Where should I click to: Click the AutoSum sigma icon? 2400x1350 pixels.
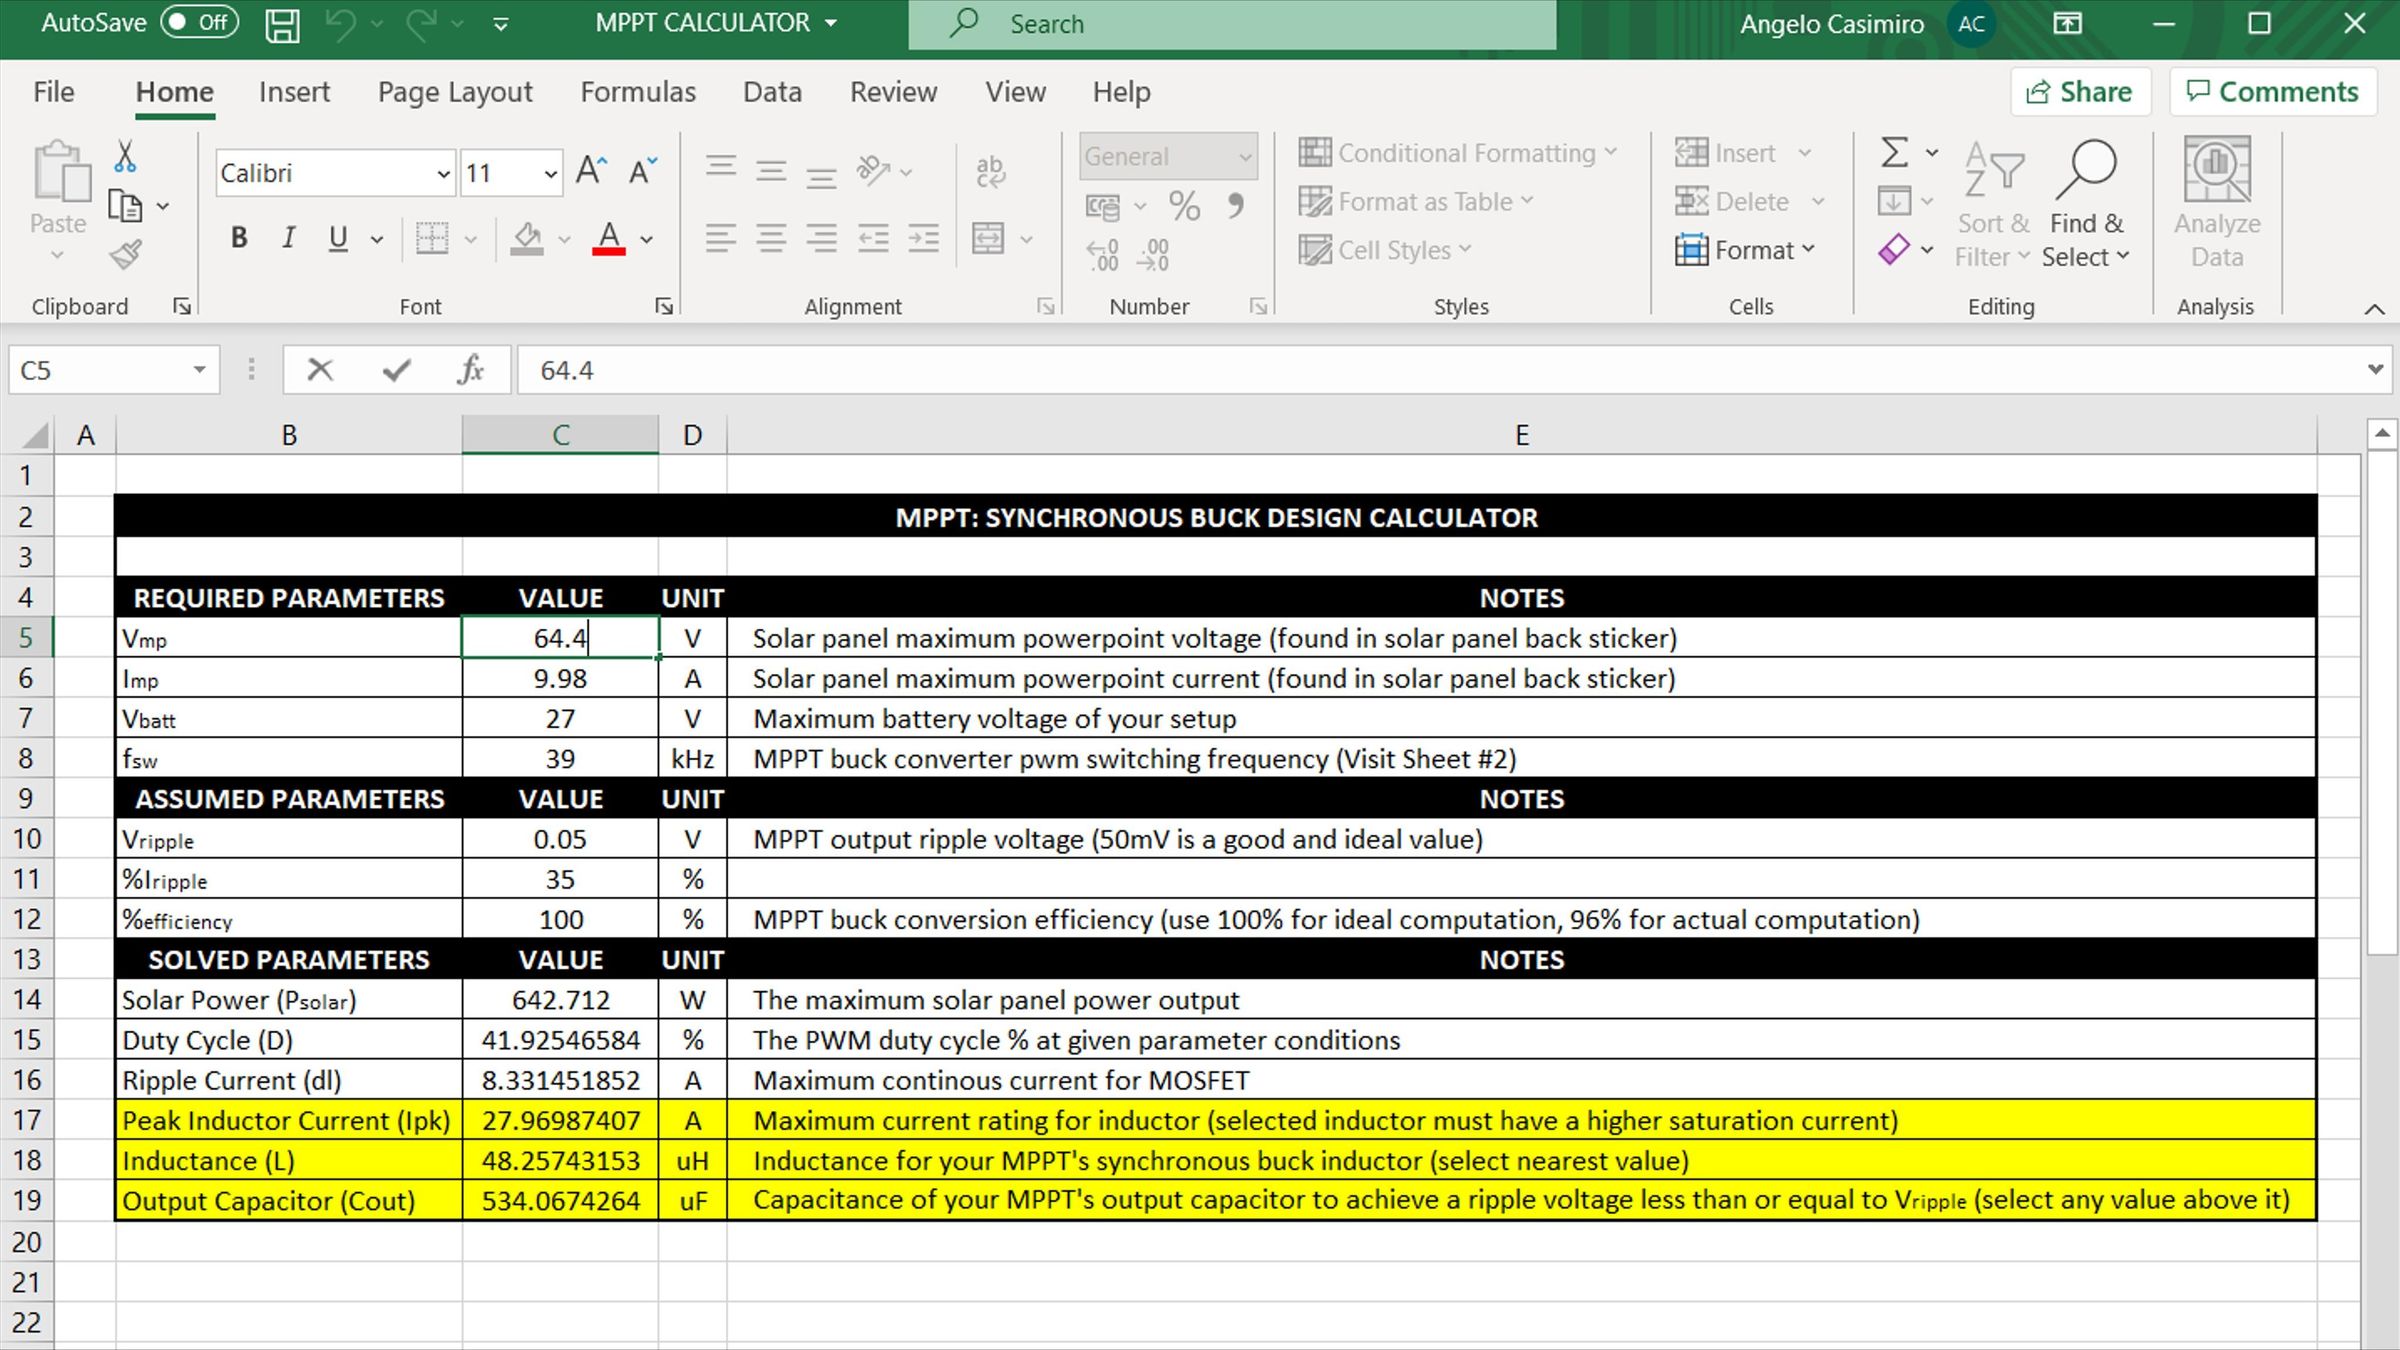(1894, 153)
